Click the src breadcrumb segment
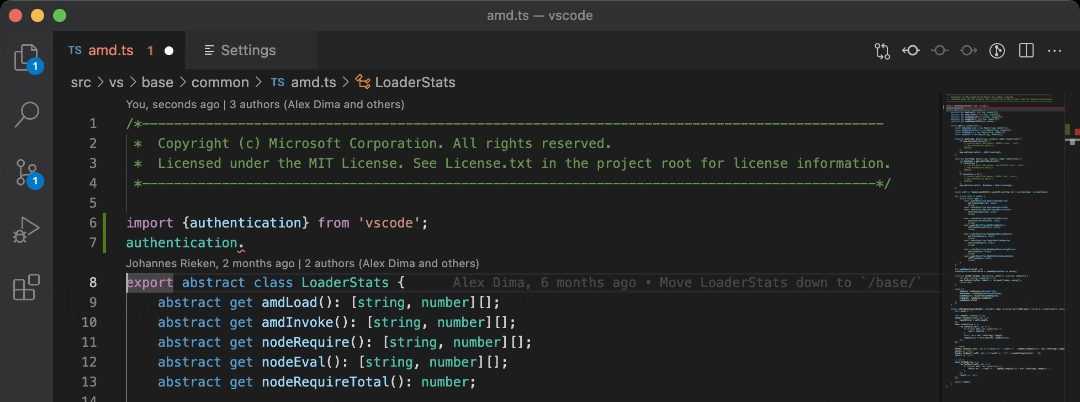Viewport: 1080px width, 402px height. click(x=81, y=83)
